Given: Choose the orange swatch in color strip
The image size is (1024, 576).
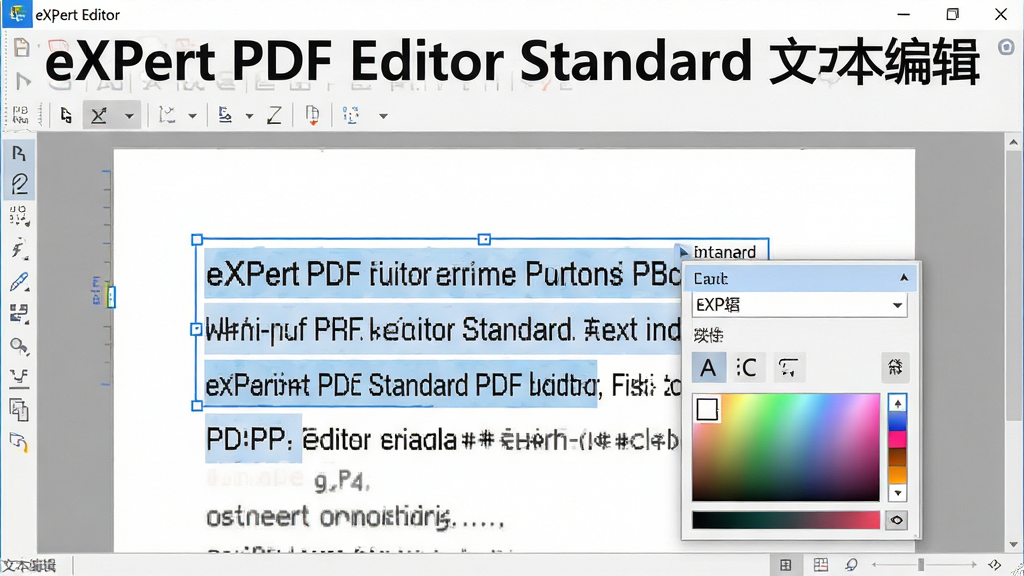Looking at the screenshot, I should point(898,475).
